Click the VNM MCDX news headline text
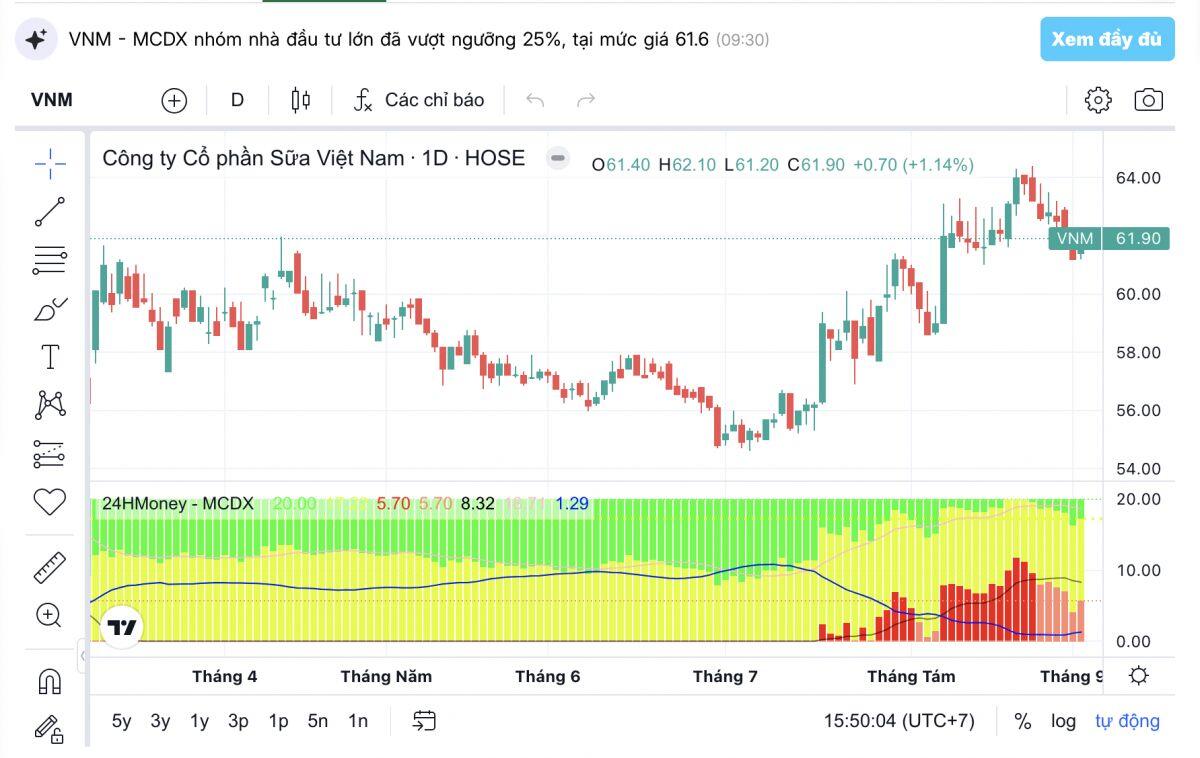Image resolution: width=1200 pixels, height=758 pixels. [x=388, y=40]
